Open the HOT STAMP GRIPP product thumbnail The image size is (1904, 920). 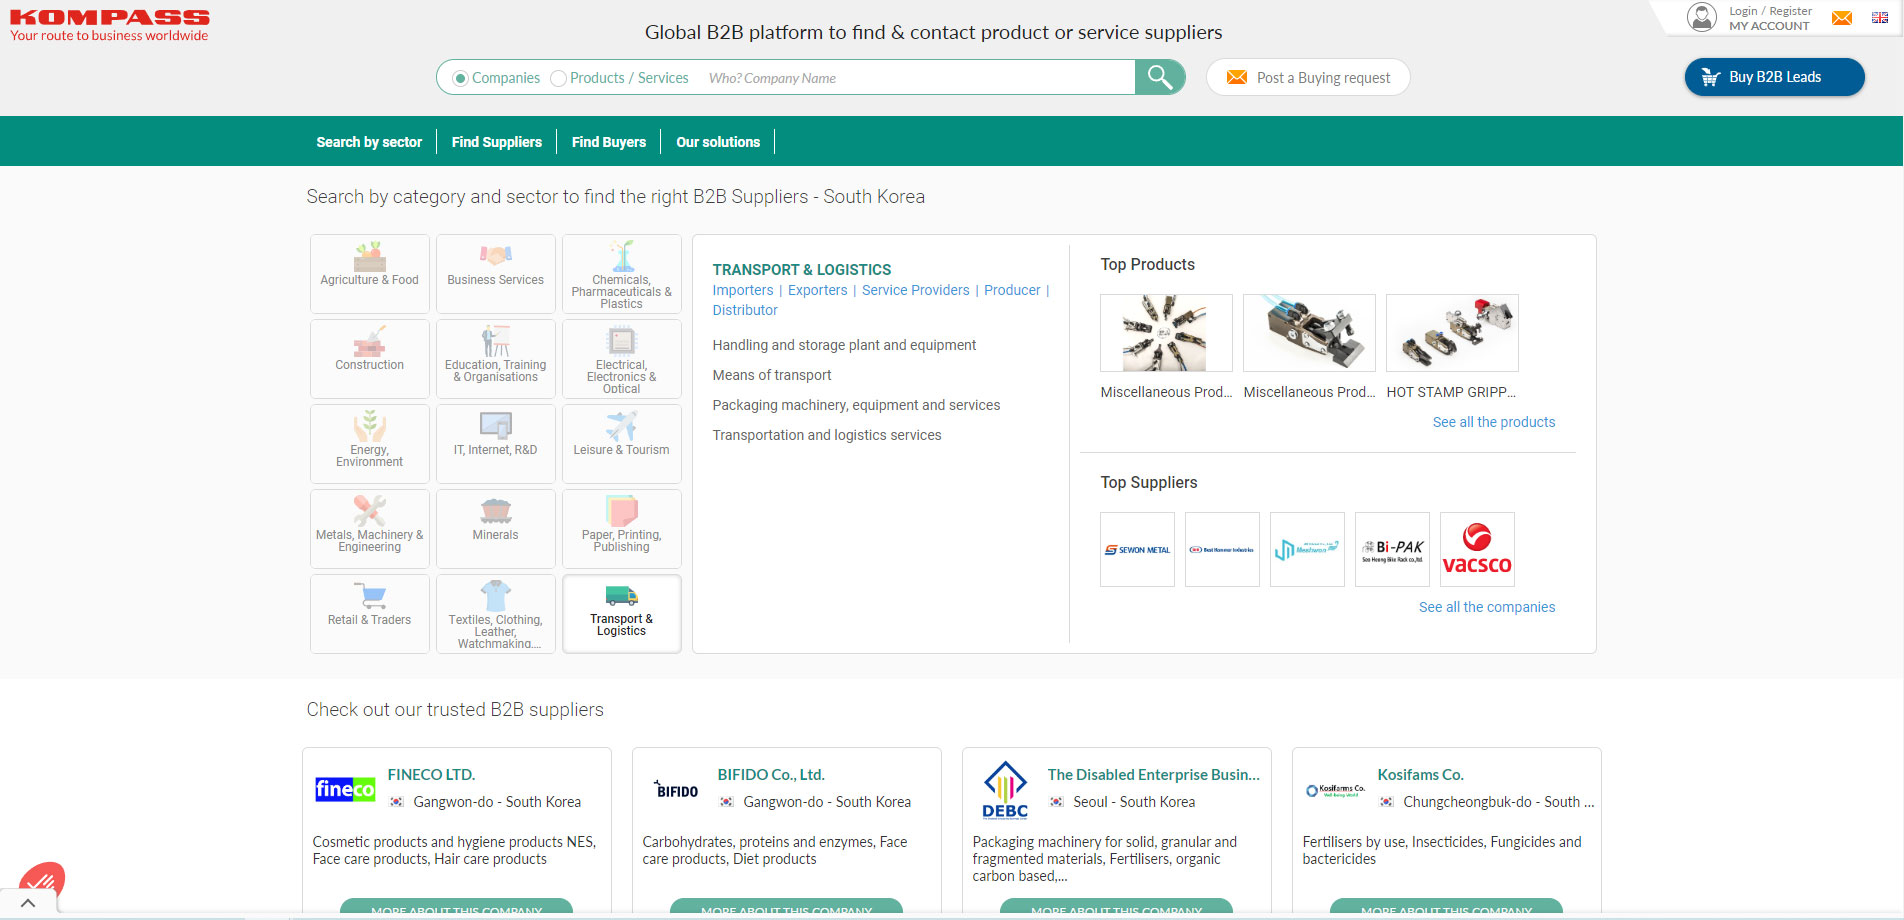[x=1451, y=333]
